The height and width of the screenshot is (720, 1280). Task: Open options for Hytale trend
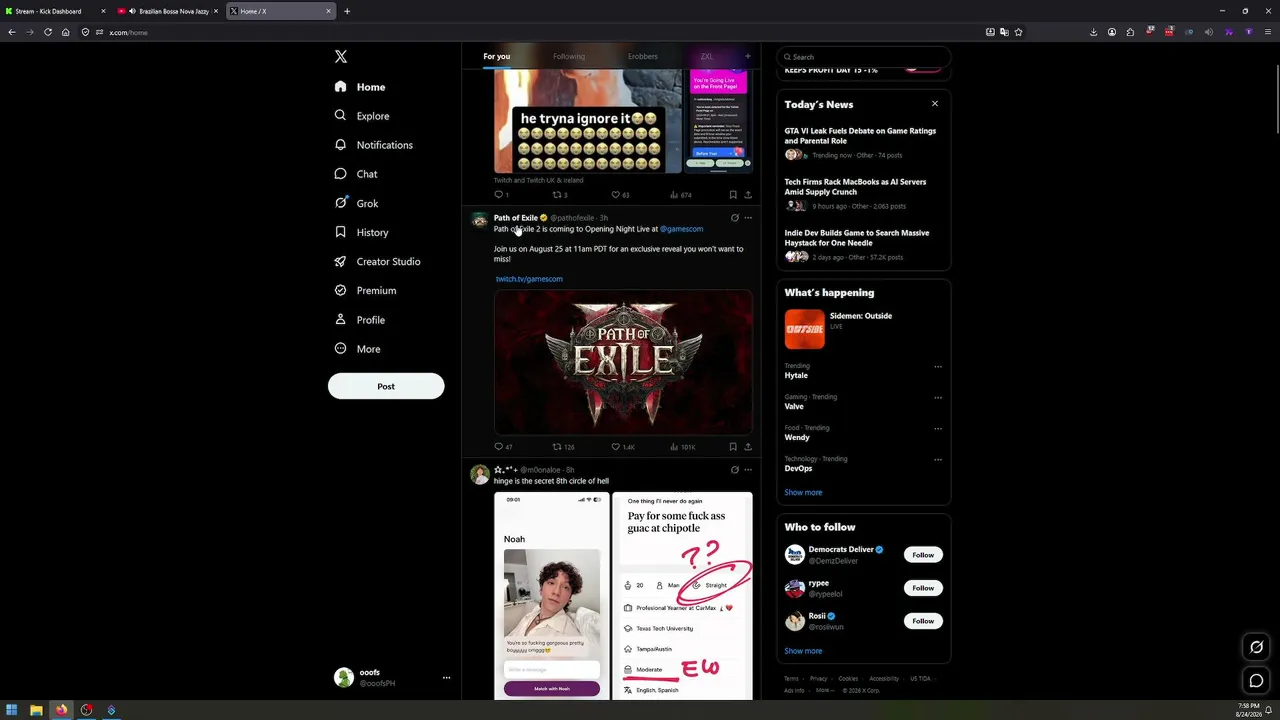click(938, 367)
